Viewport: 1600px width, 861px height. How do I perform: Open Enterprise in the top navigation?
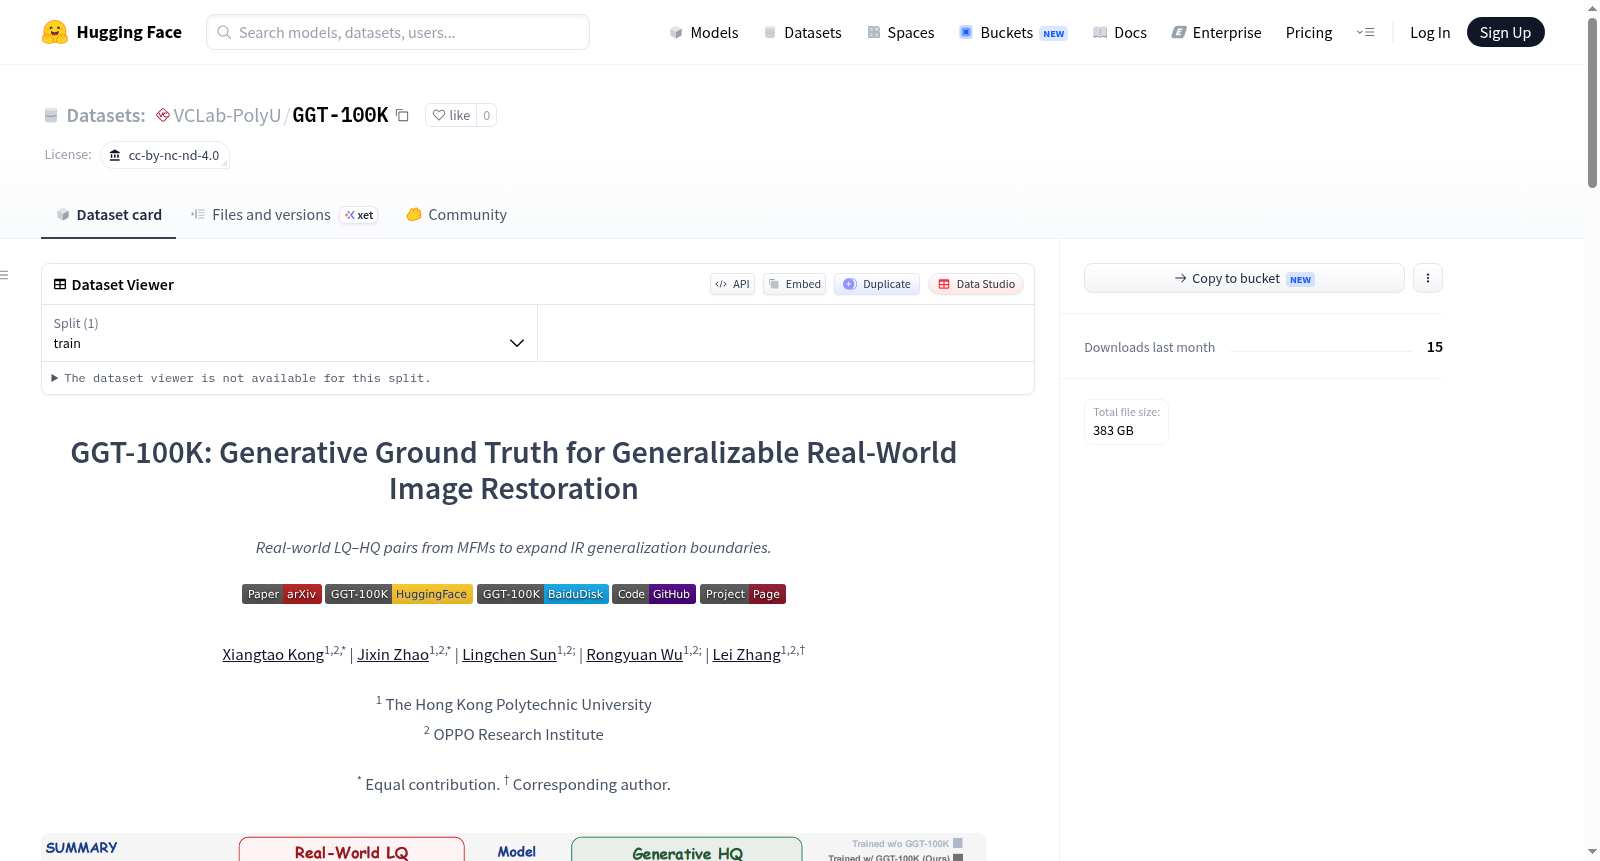[1216, 32]
